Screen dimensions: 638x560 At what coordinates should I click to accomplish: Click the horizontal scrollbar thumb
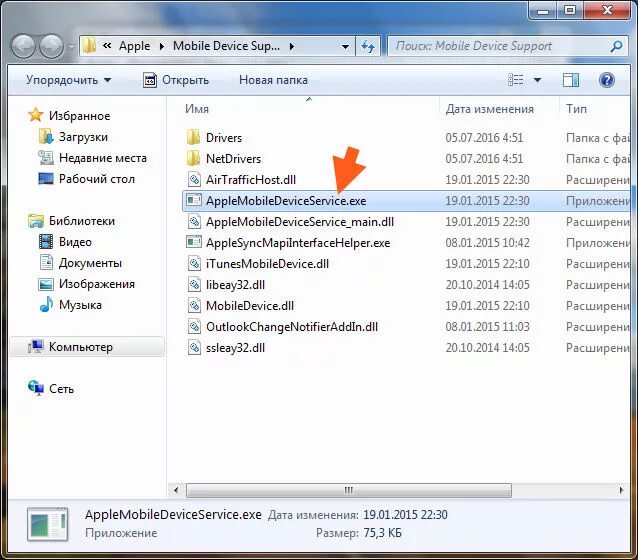[349, 490]
